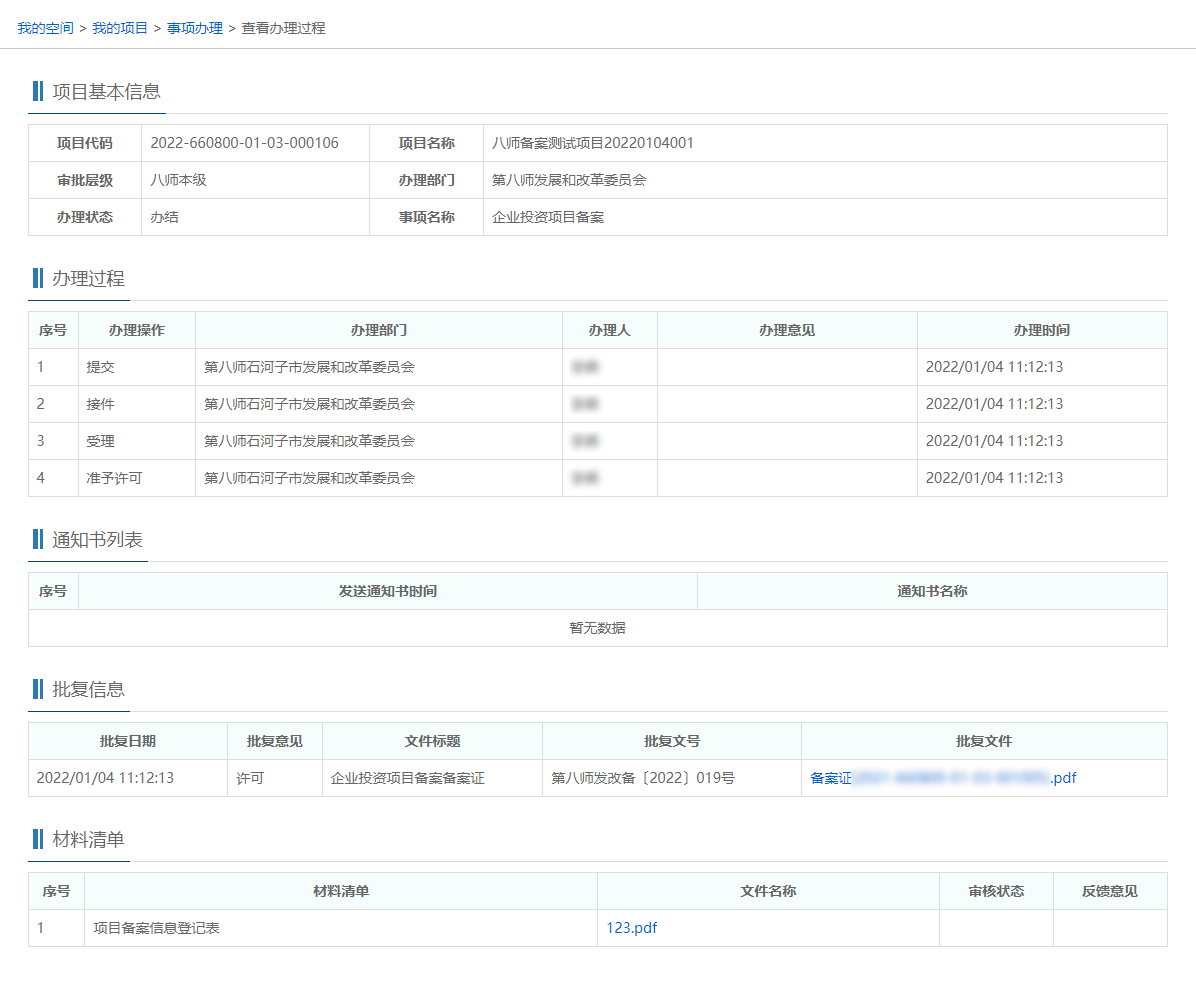Click the 暂无数据 empty notice row
This screenshot has width=1196, height=996.
pyautogui.click(x=597, y=628)
